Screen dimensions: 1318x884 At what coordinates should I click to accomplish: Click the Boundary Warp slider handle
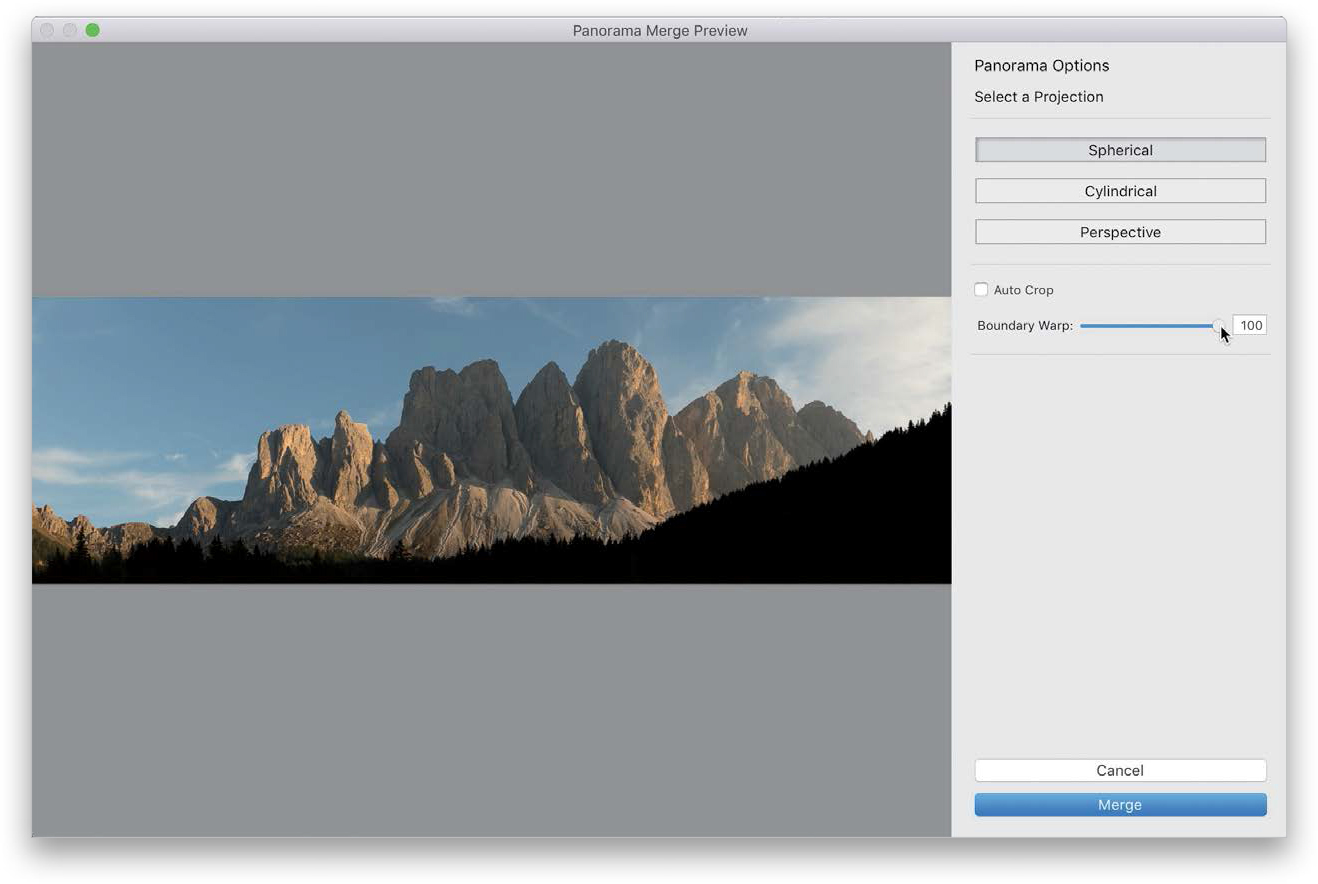pos(1218,325)
